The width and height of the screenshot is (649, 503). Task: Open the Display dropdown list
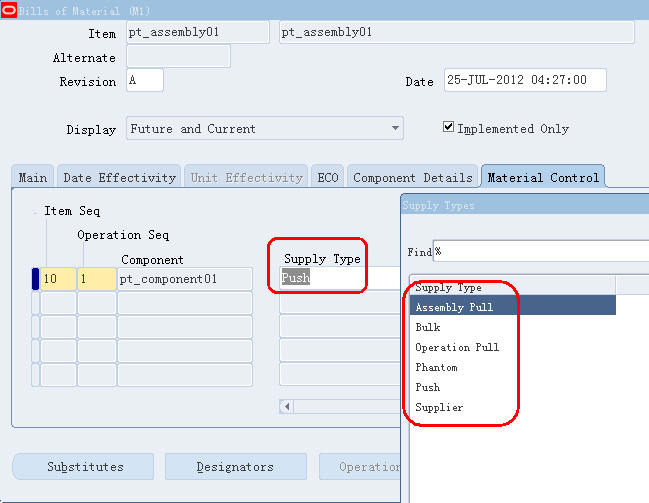pyautogui.click(x=395, y=128)
